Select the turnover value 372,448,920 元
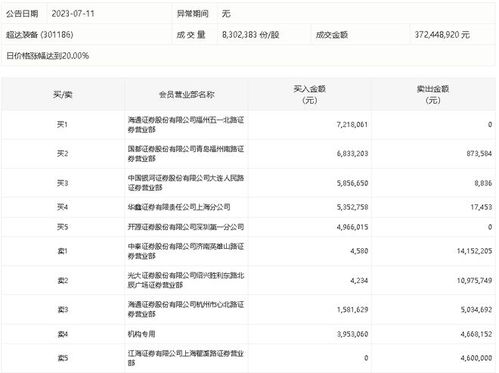 [442, 35]
